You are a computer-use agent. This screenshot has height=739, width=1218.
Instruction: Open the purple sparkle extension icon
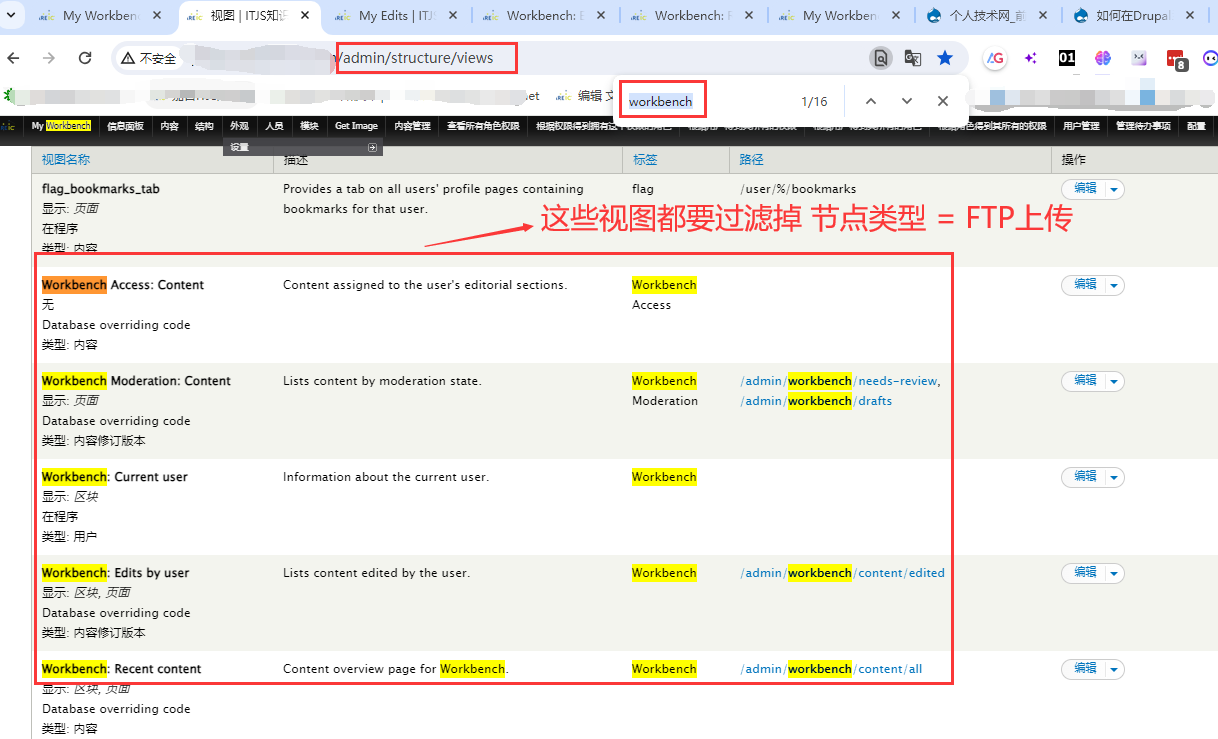coord(1030,58)
